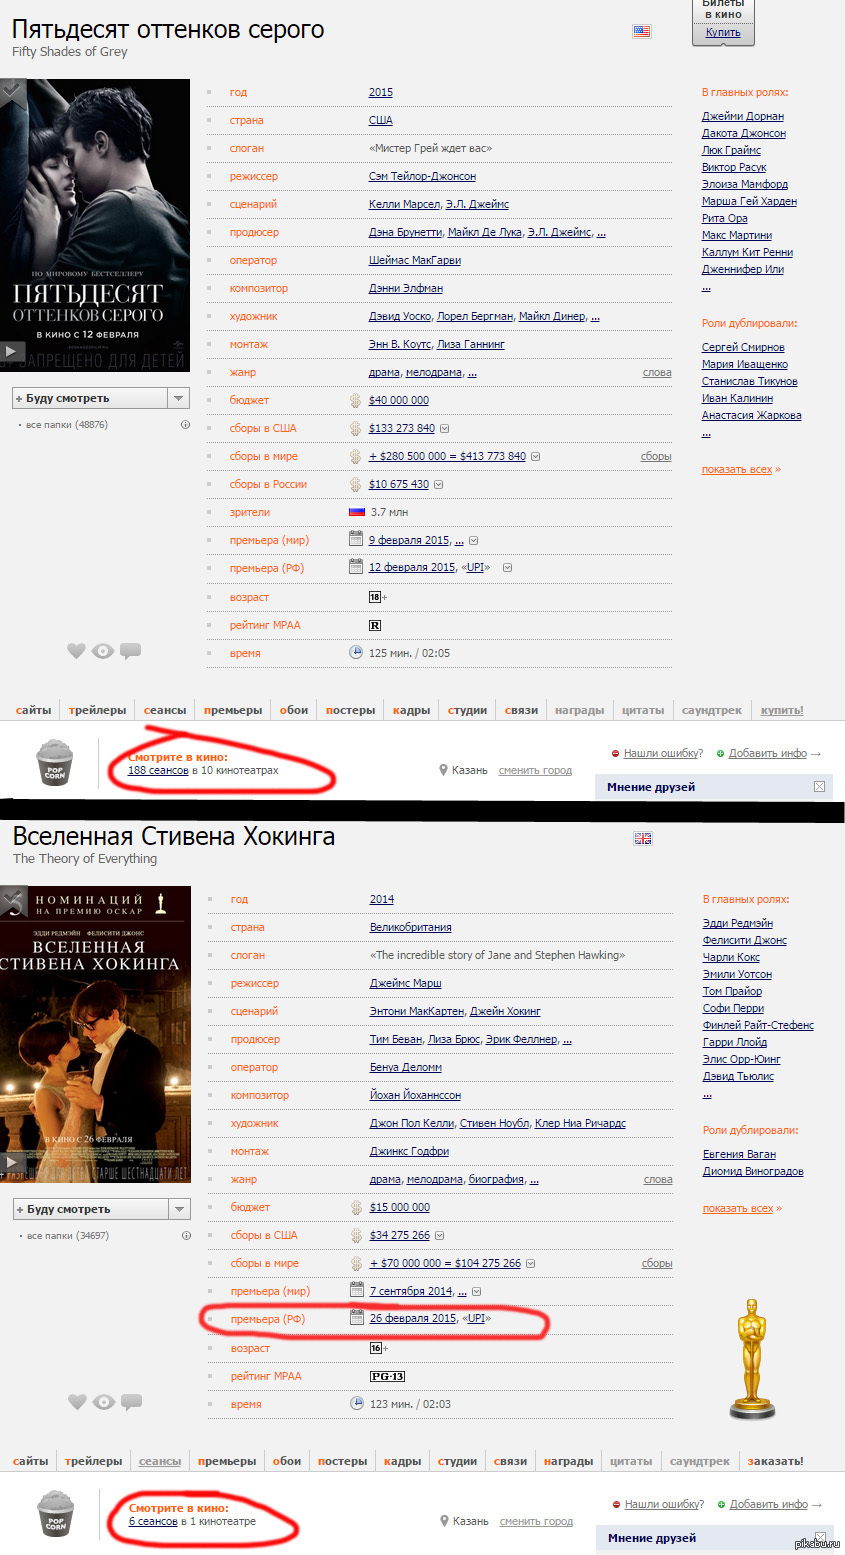Expand dropdown arrow after $133 273 840
The width and height of the screenshot is (845, 1555).
(445, 428)
